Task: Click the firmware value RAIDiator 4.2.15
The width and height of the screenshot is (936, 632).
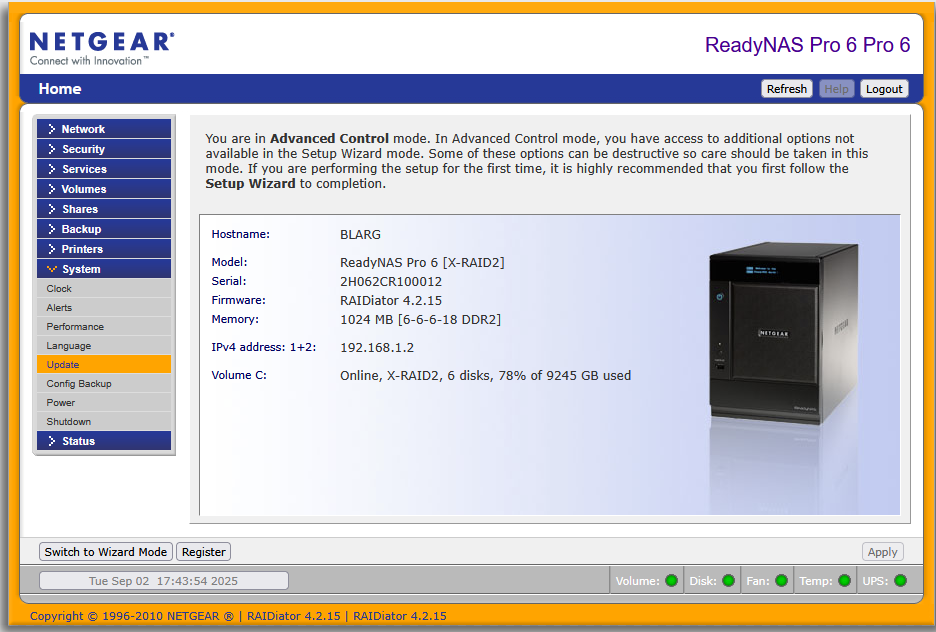Action: point(391,301)
